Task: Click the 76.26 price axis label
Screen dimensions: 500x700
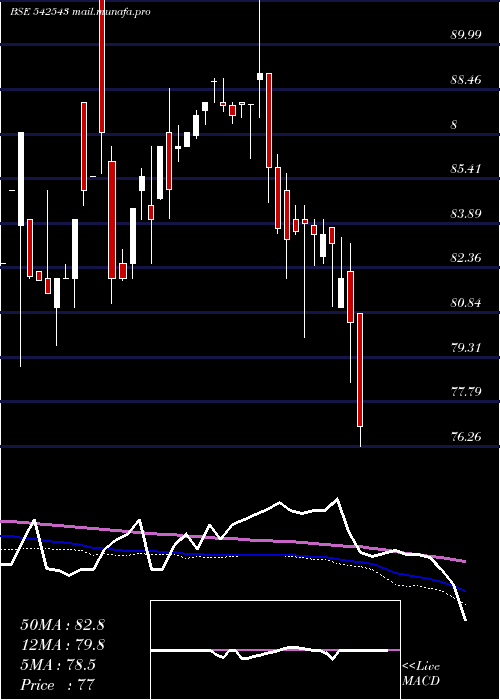Action: click(x=466, y=436)
